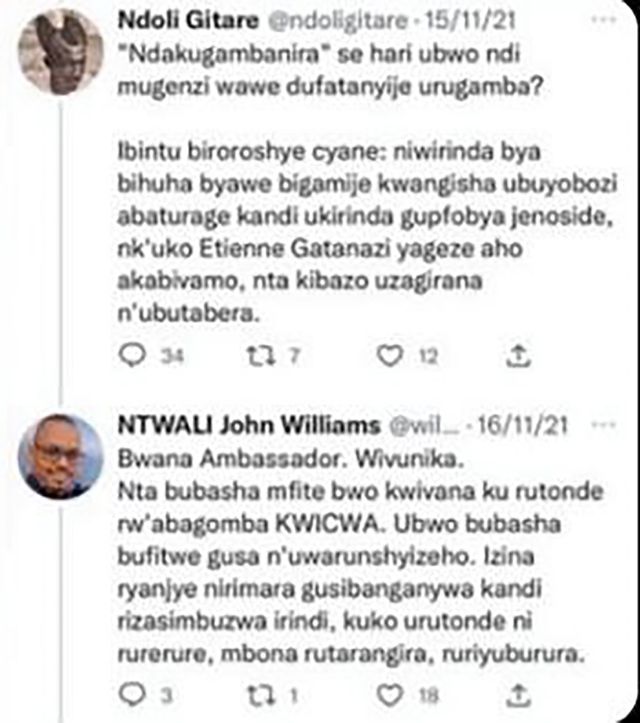Retweet NTWALI John Williams' tweet
This screenshot has width=640, height=723.
tap(261, 695)
